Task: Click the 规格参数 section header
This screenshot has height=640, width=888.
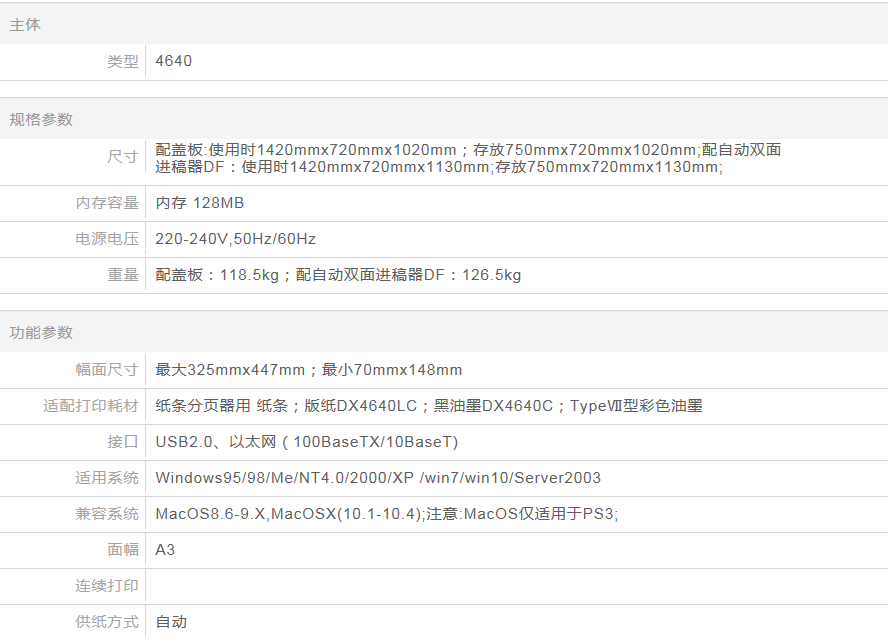Action: click(x=41, y=119)
